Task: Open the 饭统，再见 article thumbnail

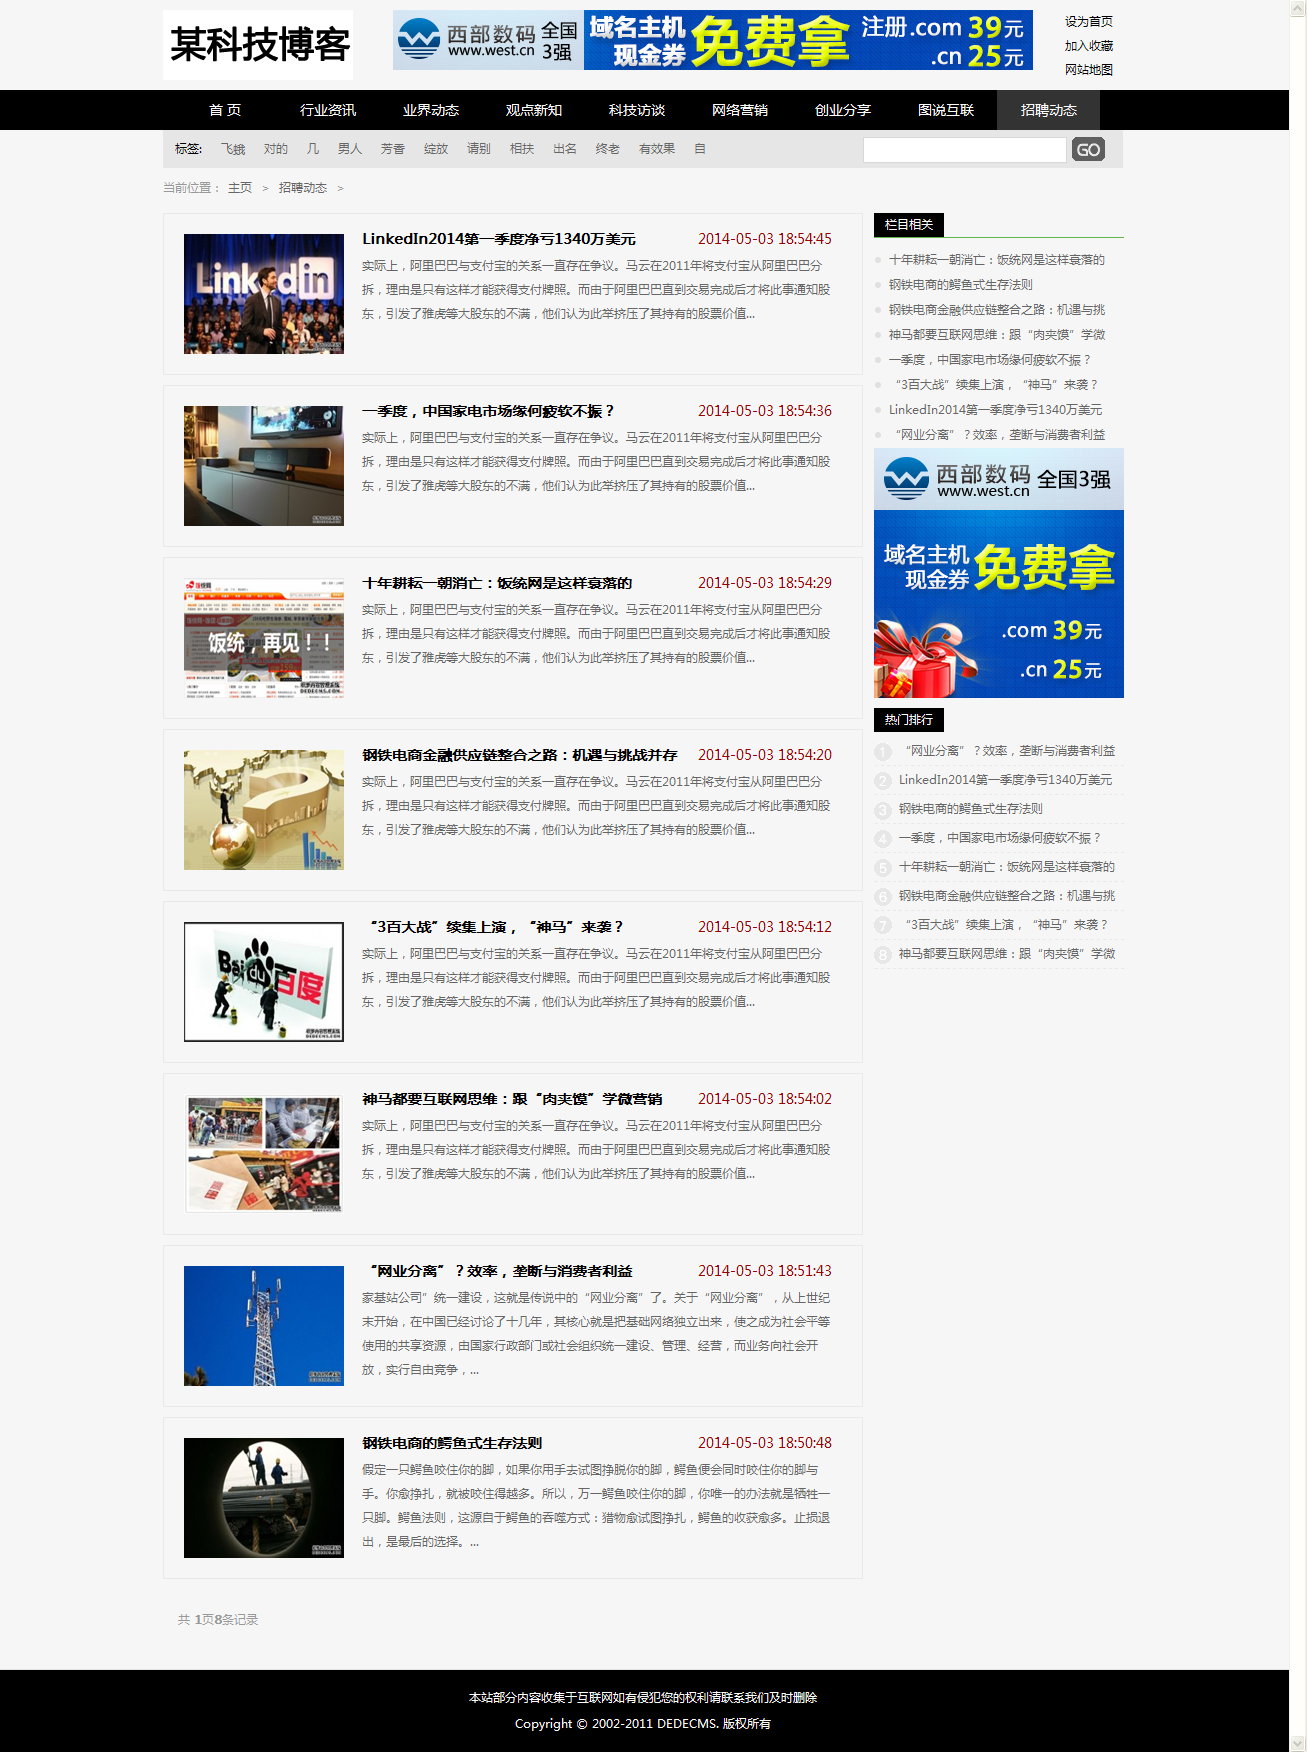Action: [264, 638]
